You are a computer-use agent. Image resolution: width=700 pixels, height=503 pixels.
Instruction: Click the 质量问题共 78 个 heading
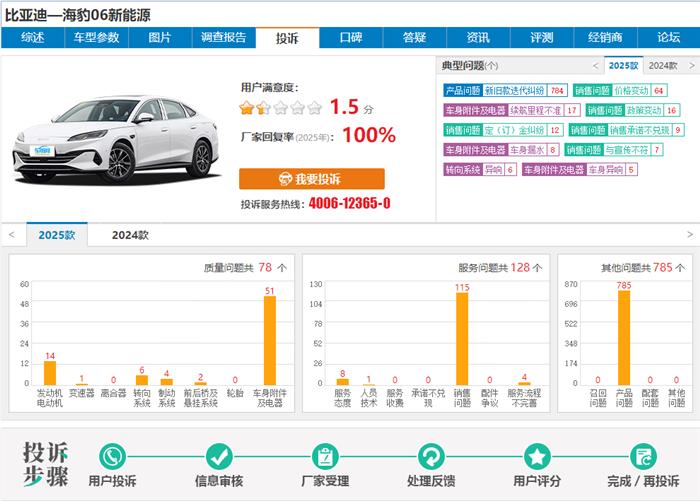coord(245,268)
